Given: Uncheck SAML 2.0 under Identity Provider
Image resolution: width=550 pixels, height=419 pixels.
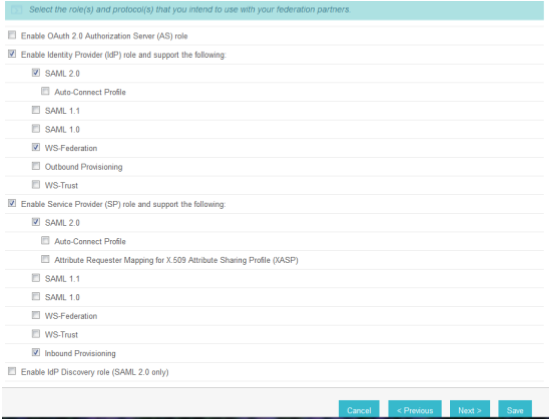Looking at the screenshot, I should (x=36, y=73).
